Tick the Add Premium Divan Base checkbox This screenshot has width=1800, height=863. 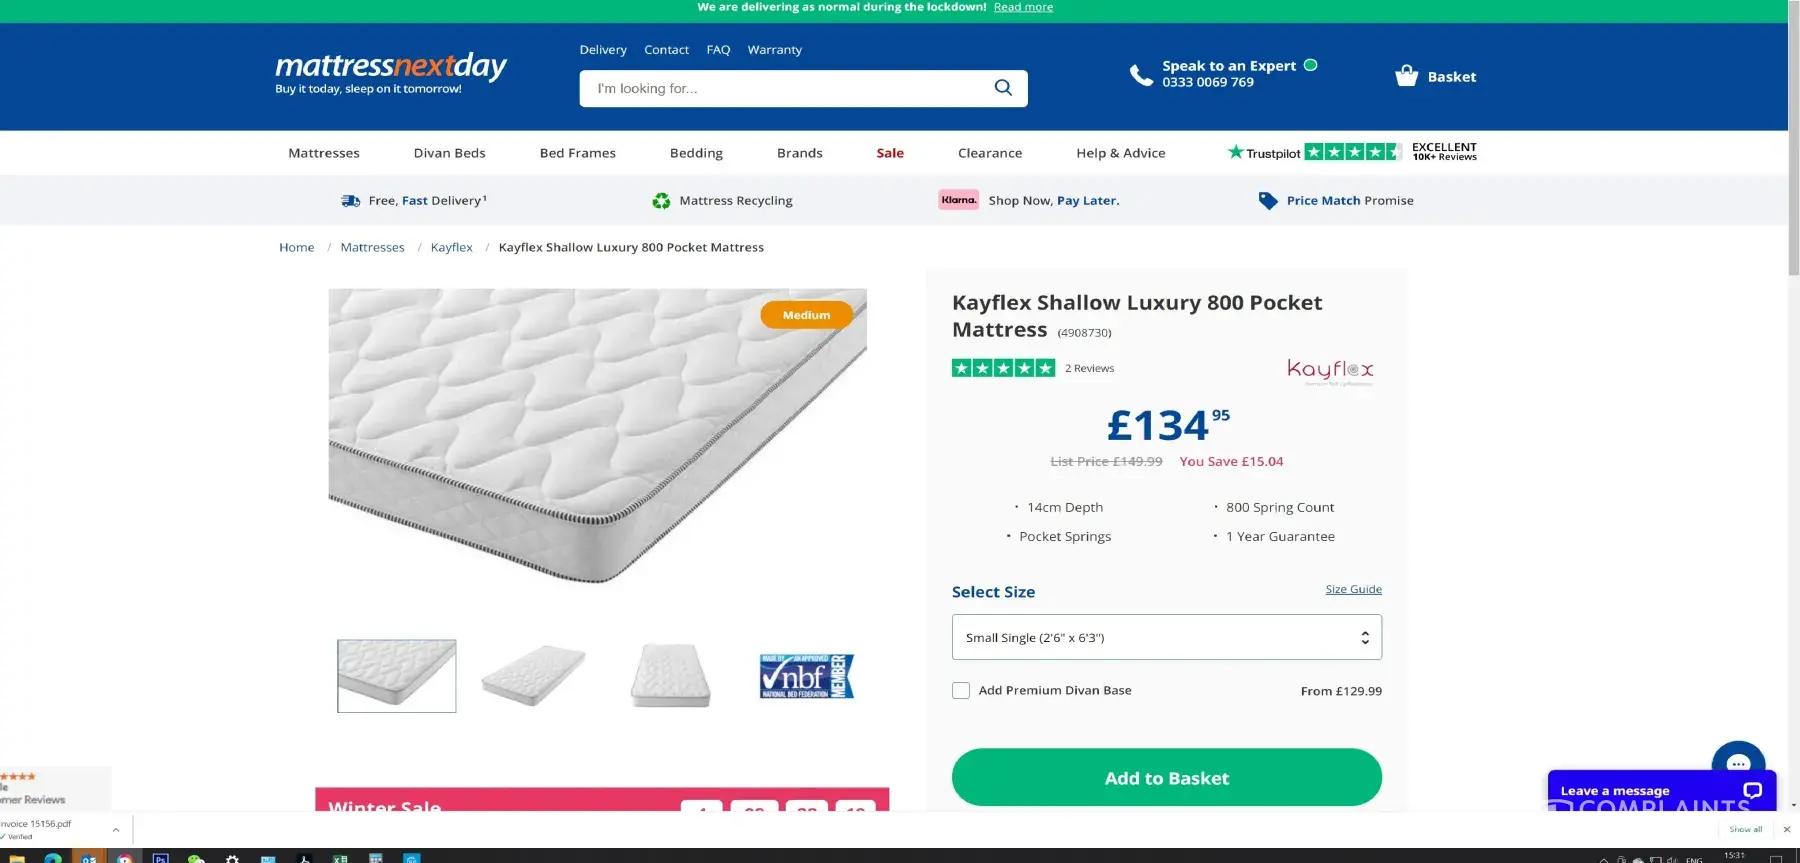coord(961,691)
